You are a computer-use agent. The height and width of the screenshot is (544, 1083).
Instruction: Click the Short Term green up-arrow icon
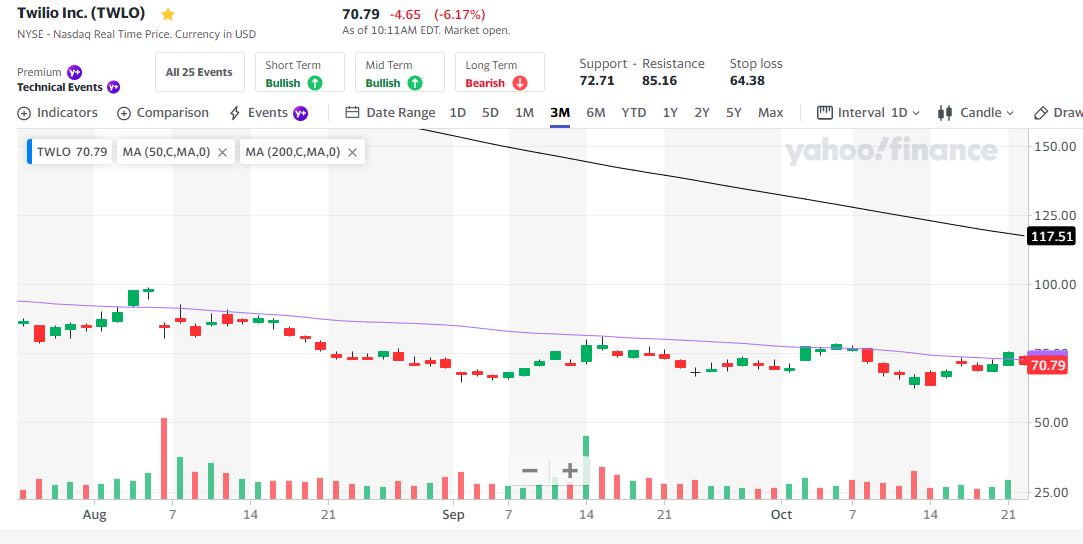point(315,83)
